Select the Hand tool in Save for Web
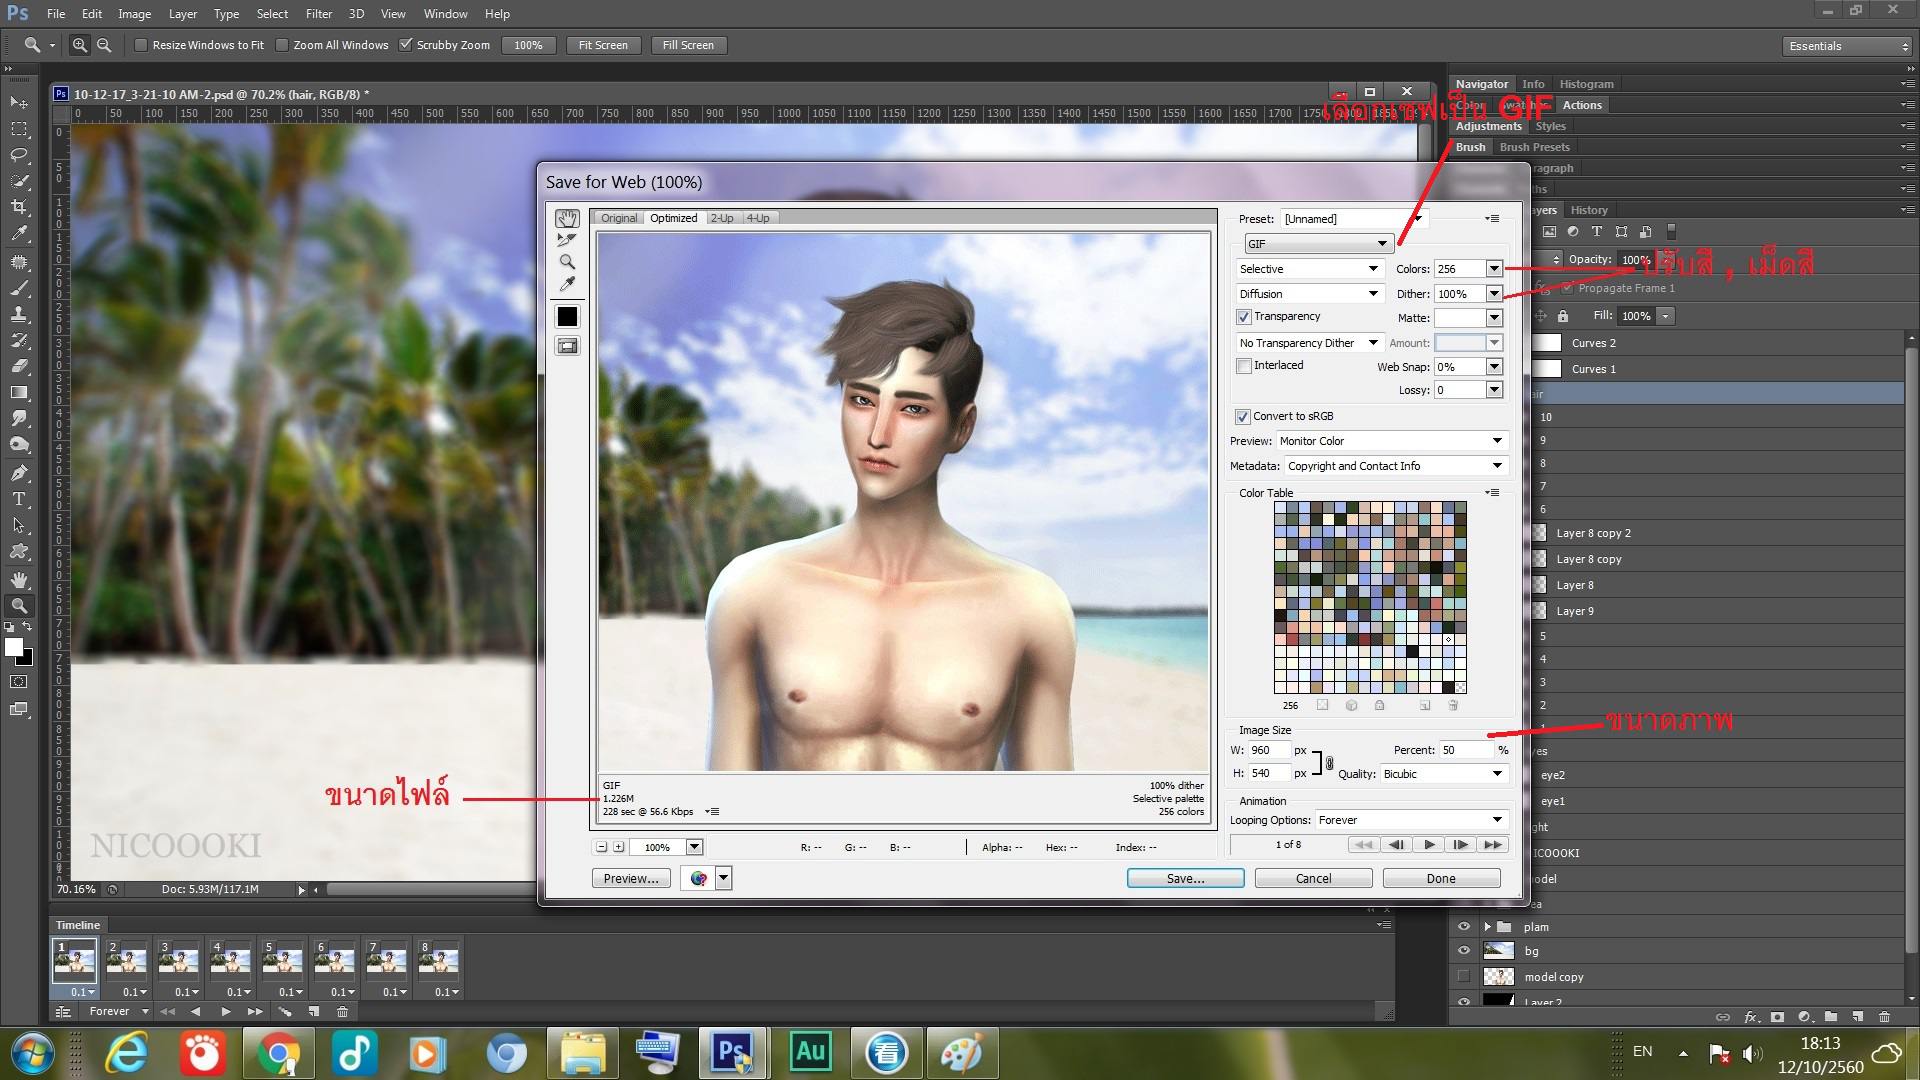 pos(567,218)
